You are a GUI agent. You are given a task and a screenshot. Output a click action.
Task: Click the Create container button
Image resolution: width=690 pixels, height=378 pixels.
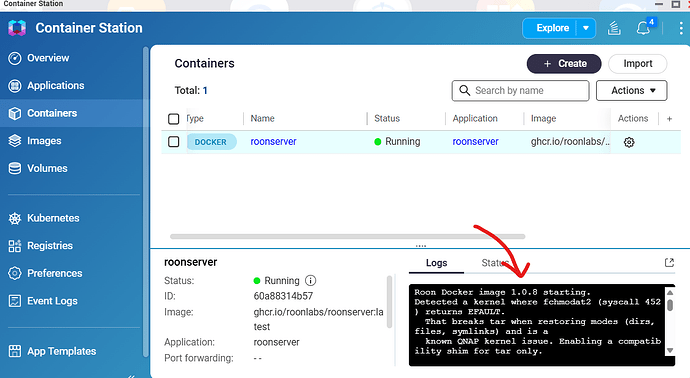click(x=564, y=64)
